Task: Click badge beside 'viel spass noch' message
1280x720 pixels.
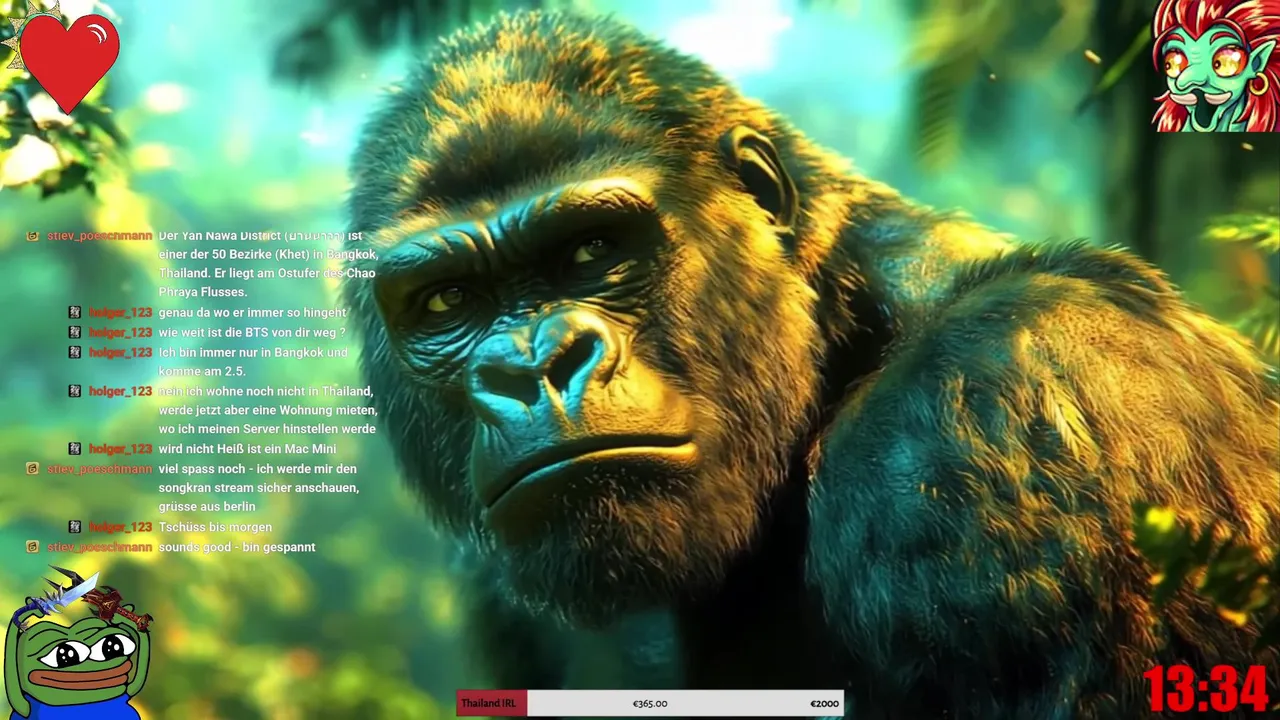Action: (x=32, y=468)
